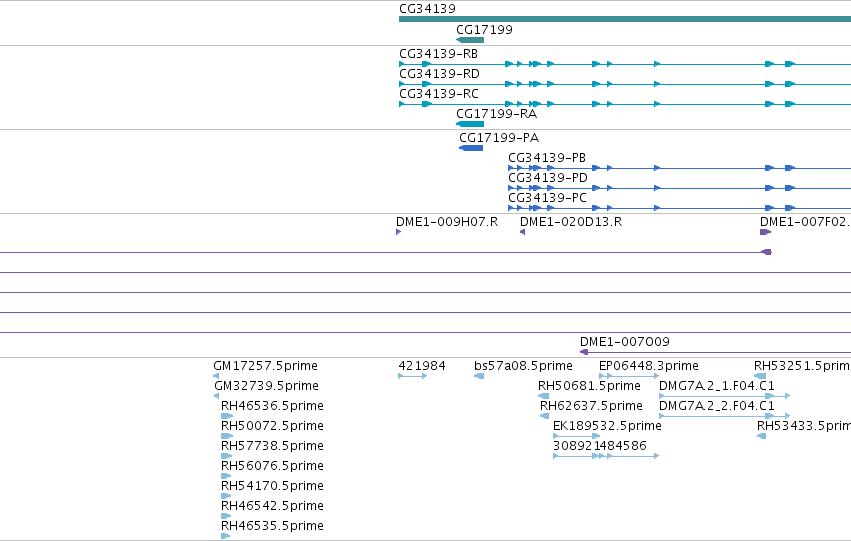Click the RH62637.5prime EST arrow
Image resolution: width=851 pixels, height=541 pixels.
coord(544,416)
